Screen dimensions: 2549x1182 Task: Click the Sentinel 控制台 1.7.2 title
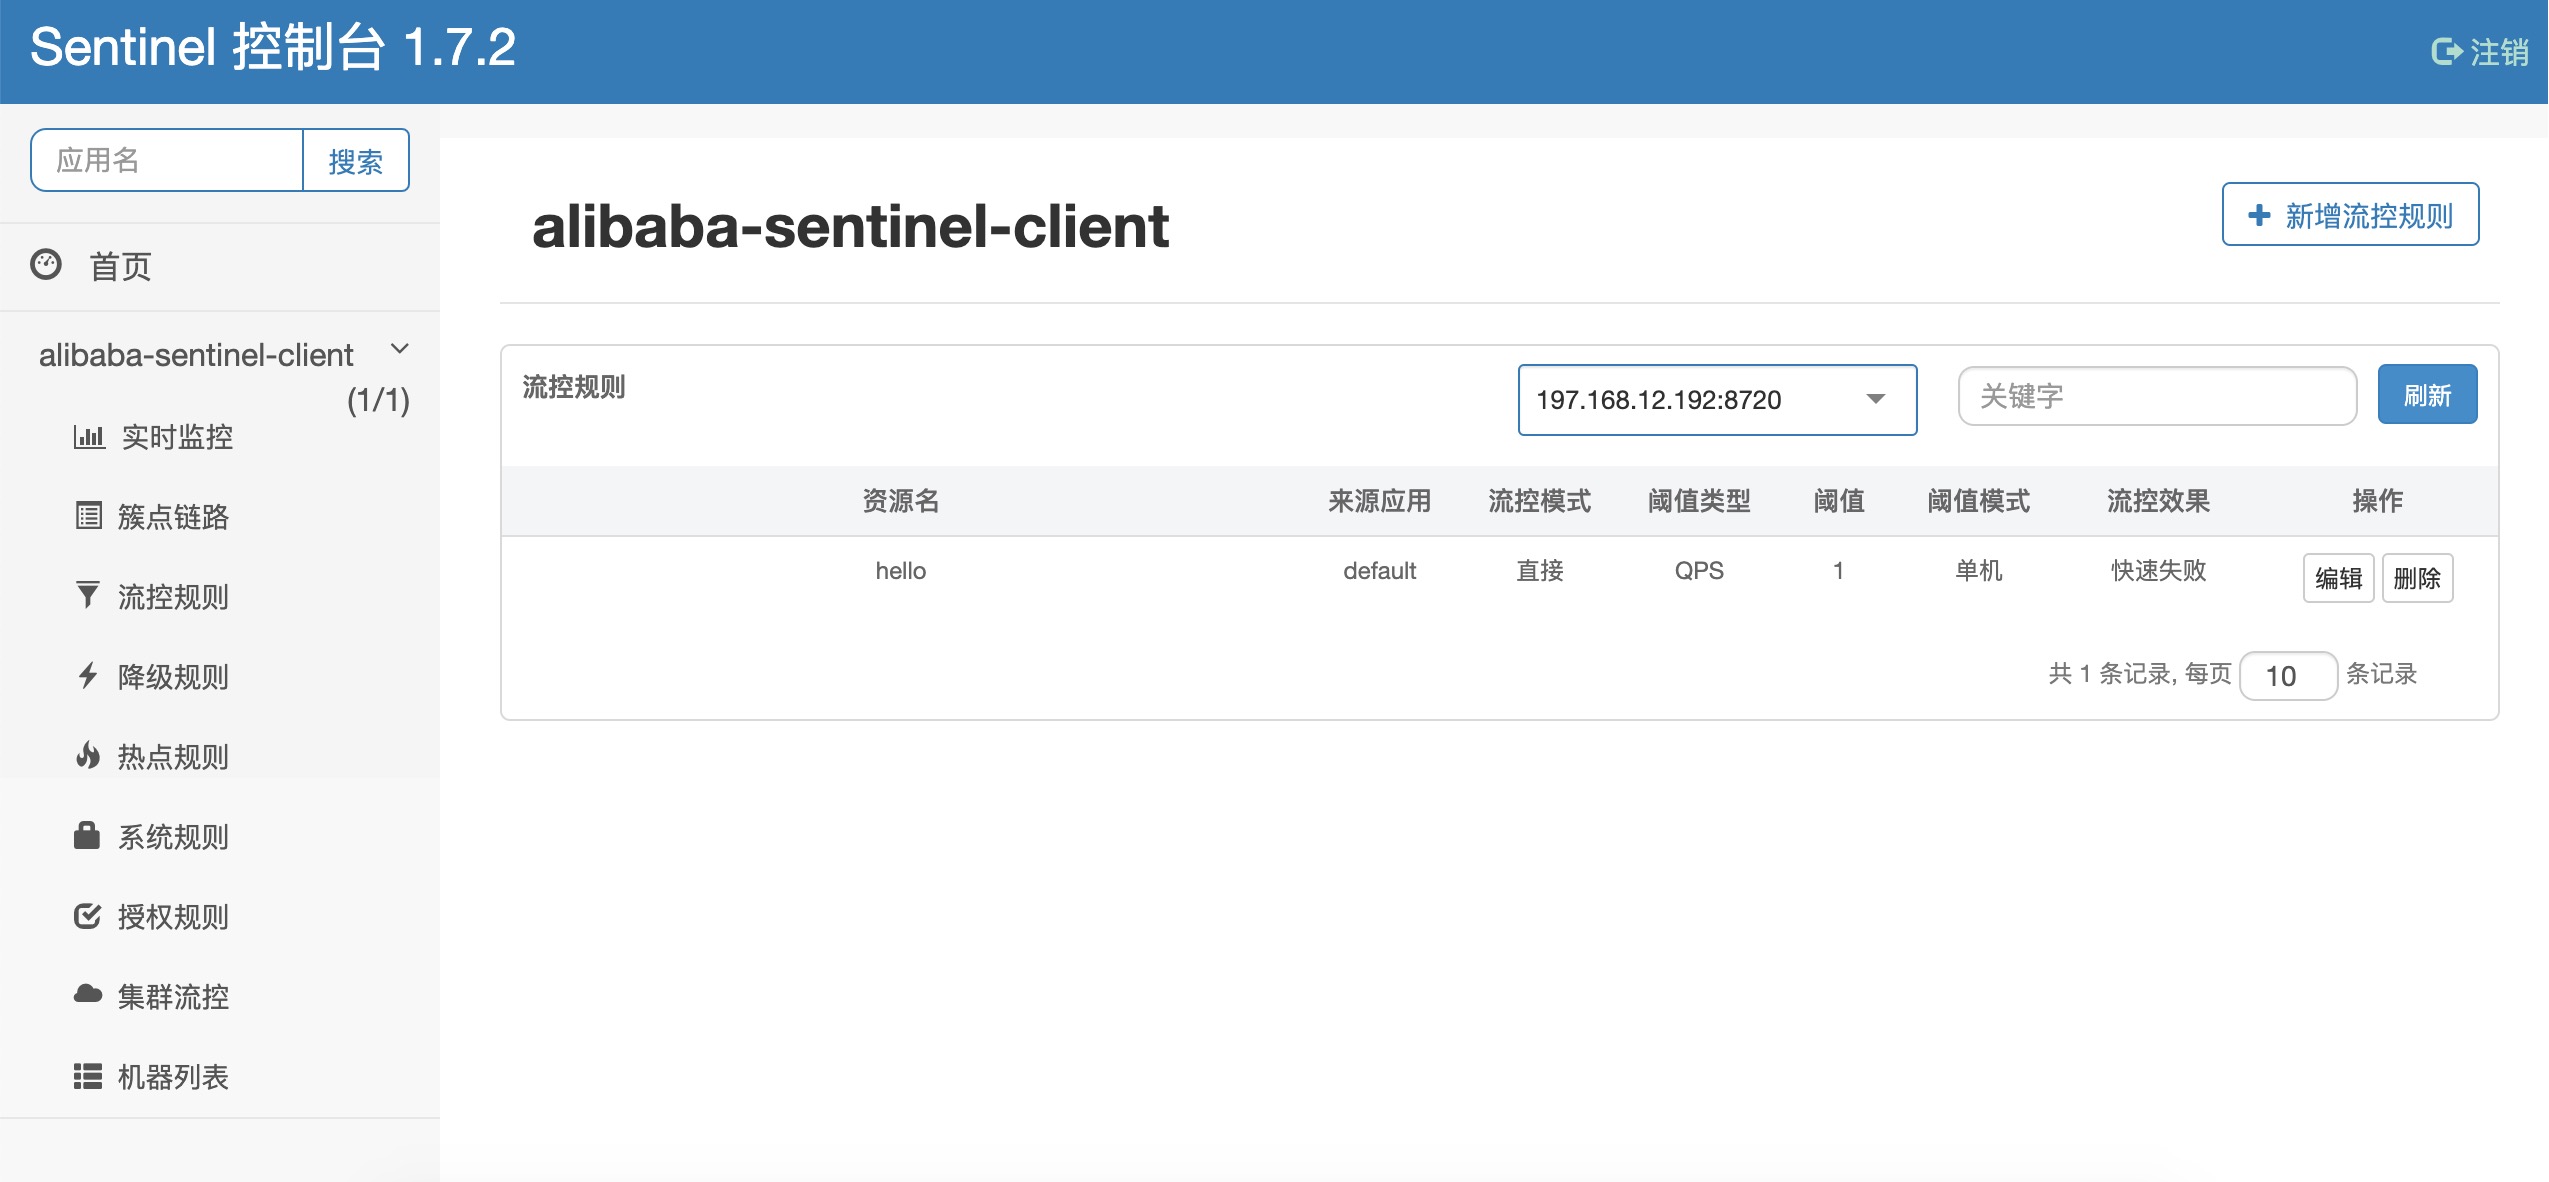273,48
